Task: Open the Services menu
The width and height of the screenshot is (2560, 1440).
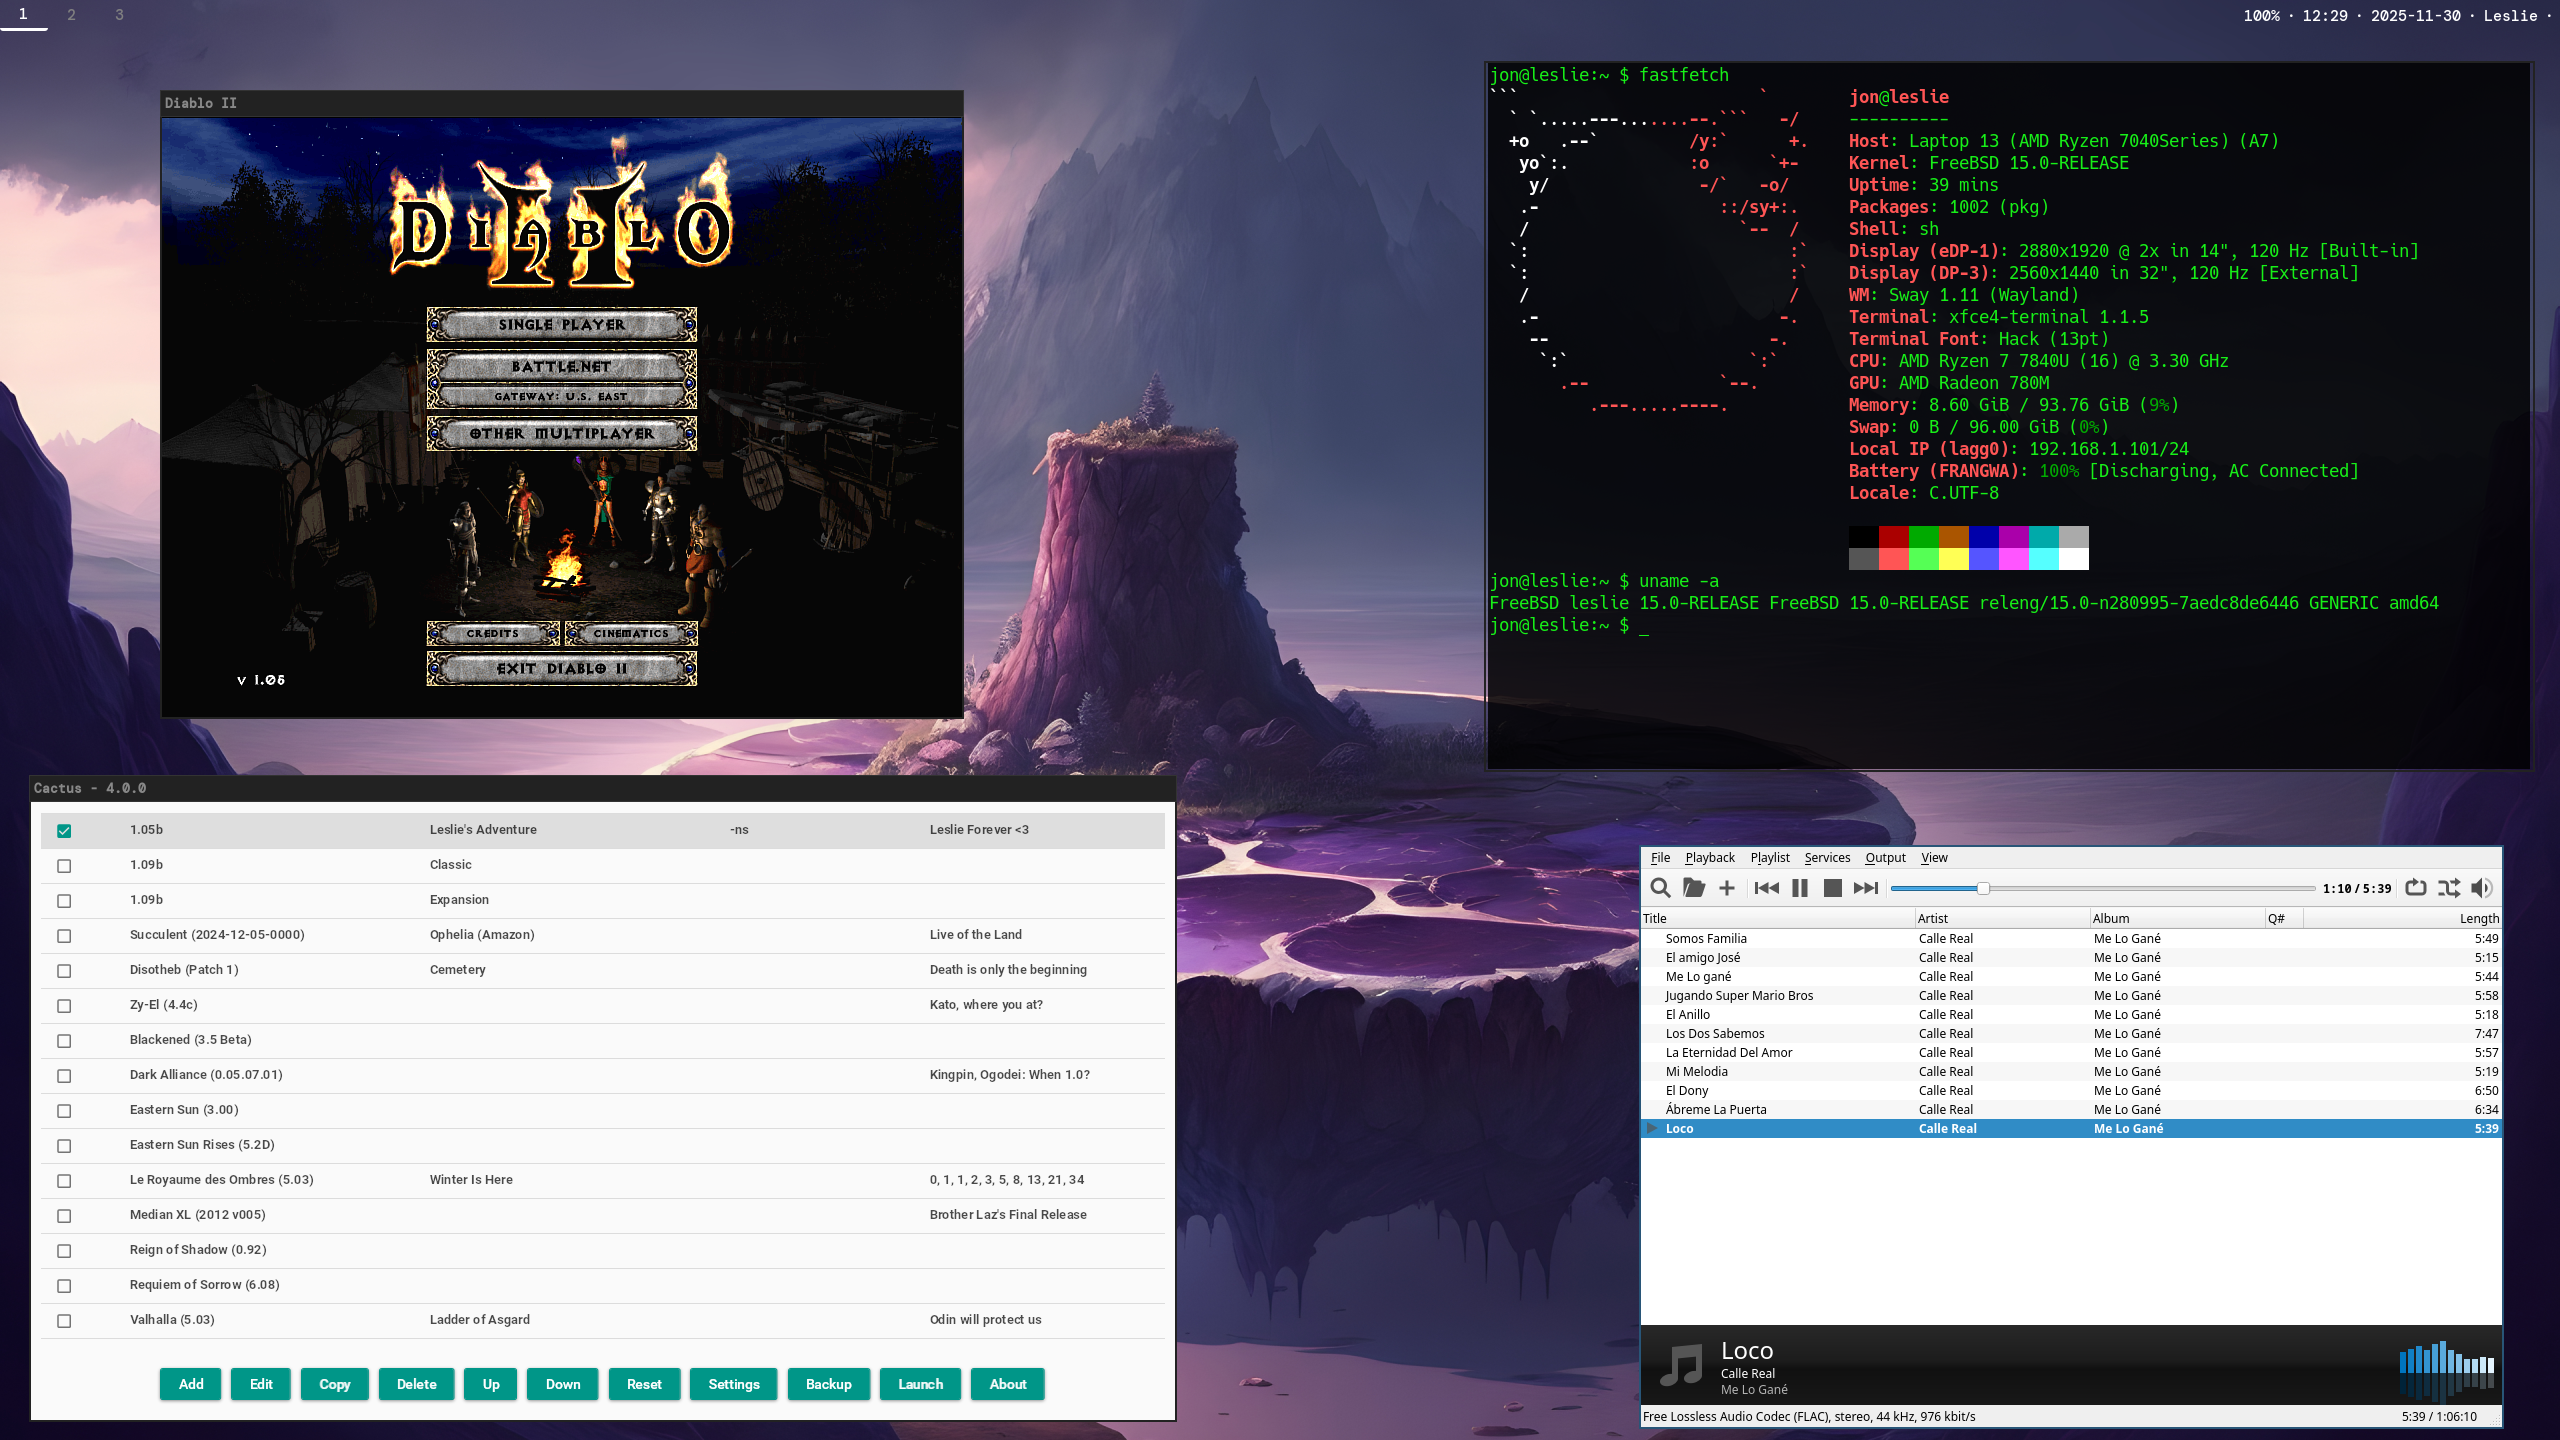Action: pyautogui.click(x=1826, y=858)
